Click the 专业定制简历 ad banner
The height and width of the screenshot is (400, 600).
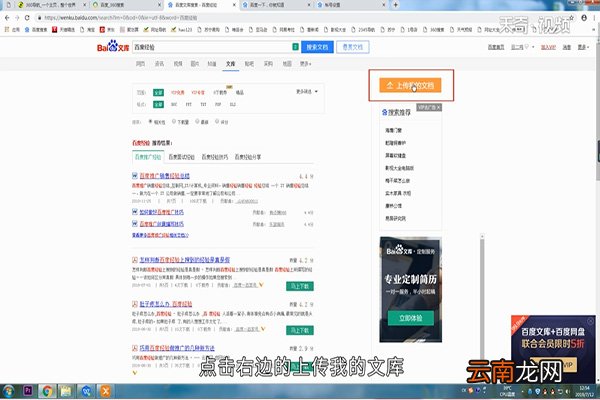click(411, 289)
